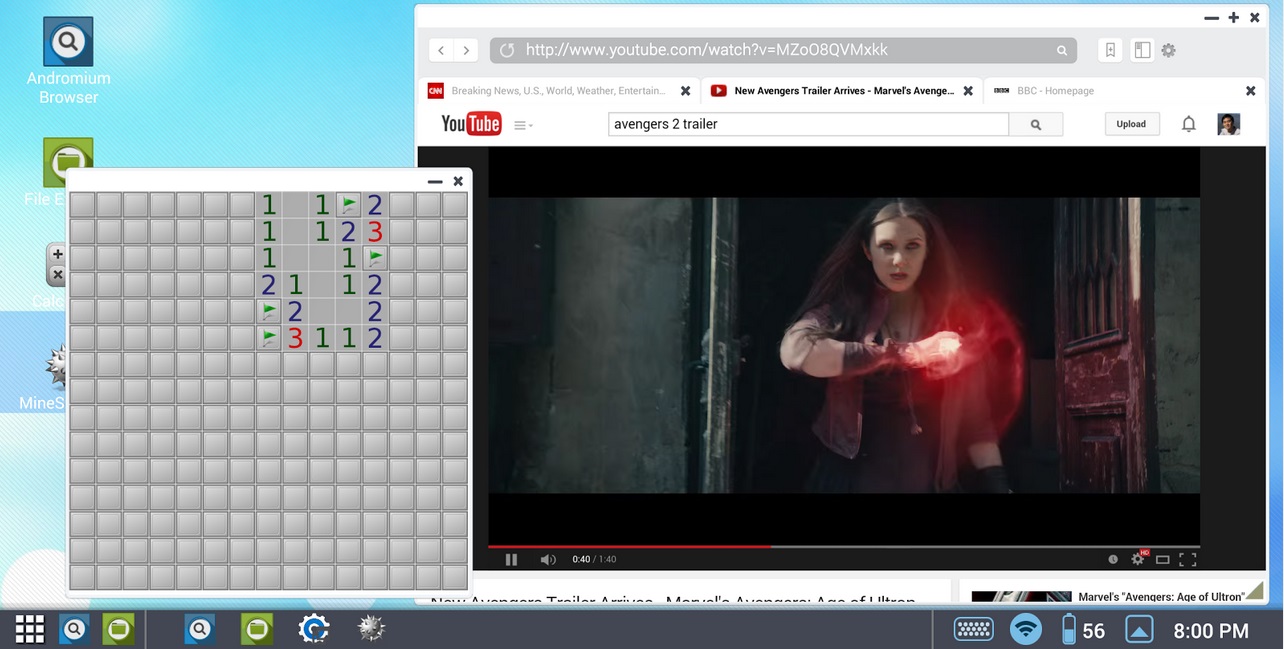Close the BBC - Homepage tab

click(1250, 91)
